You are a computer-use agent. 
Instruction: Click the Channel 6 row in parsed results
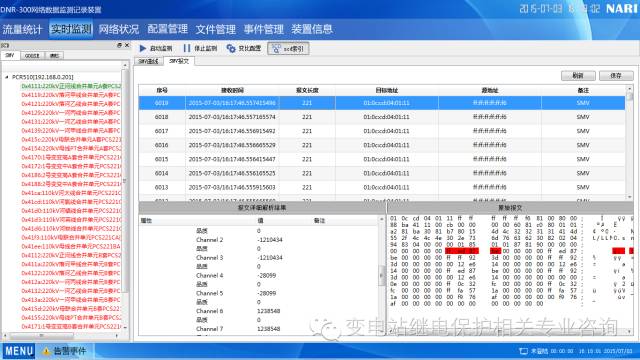pyautogui.click(x=258, y=311)
